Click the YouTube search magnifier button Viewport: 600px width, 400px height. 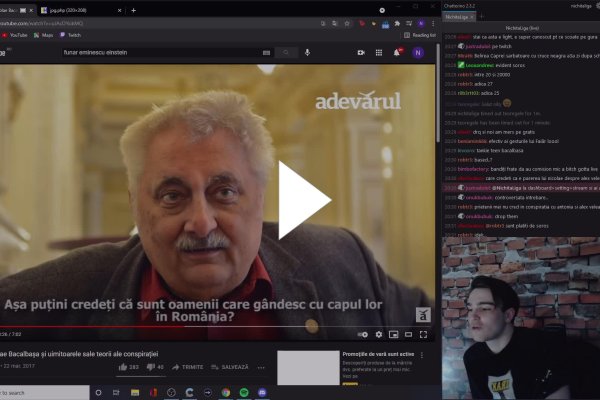pyautogui.click(x=284, y=51)
